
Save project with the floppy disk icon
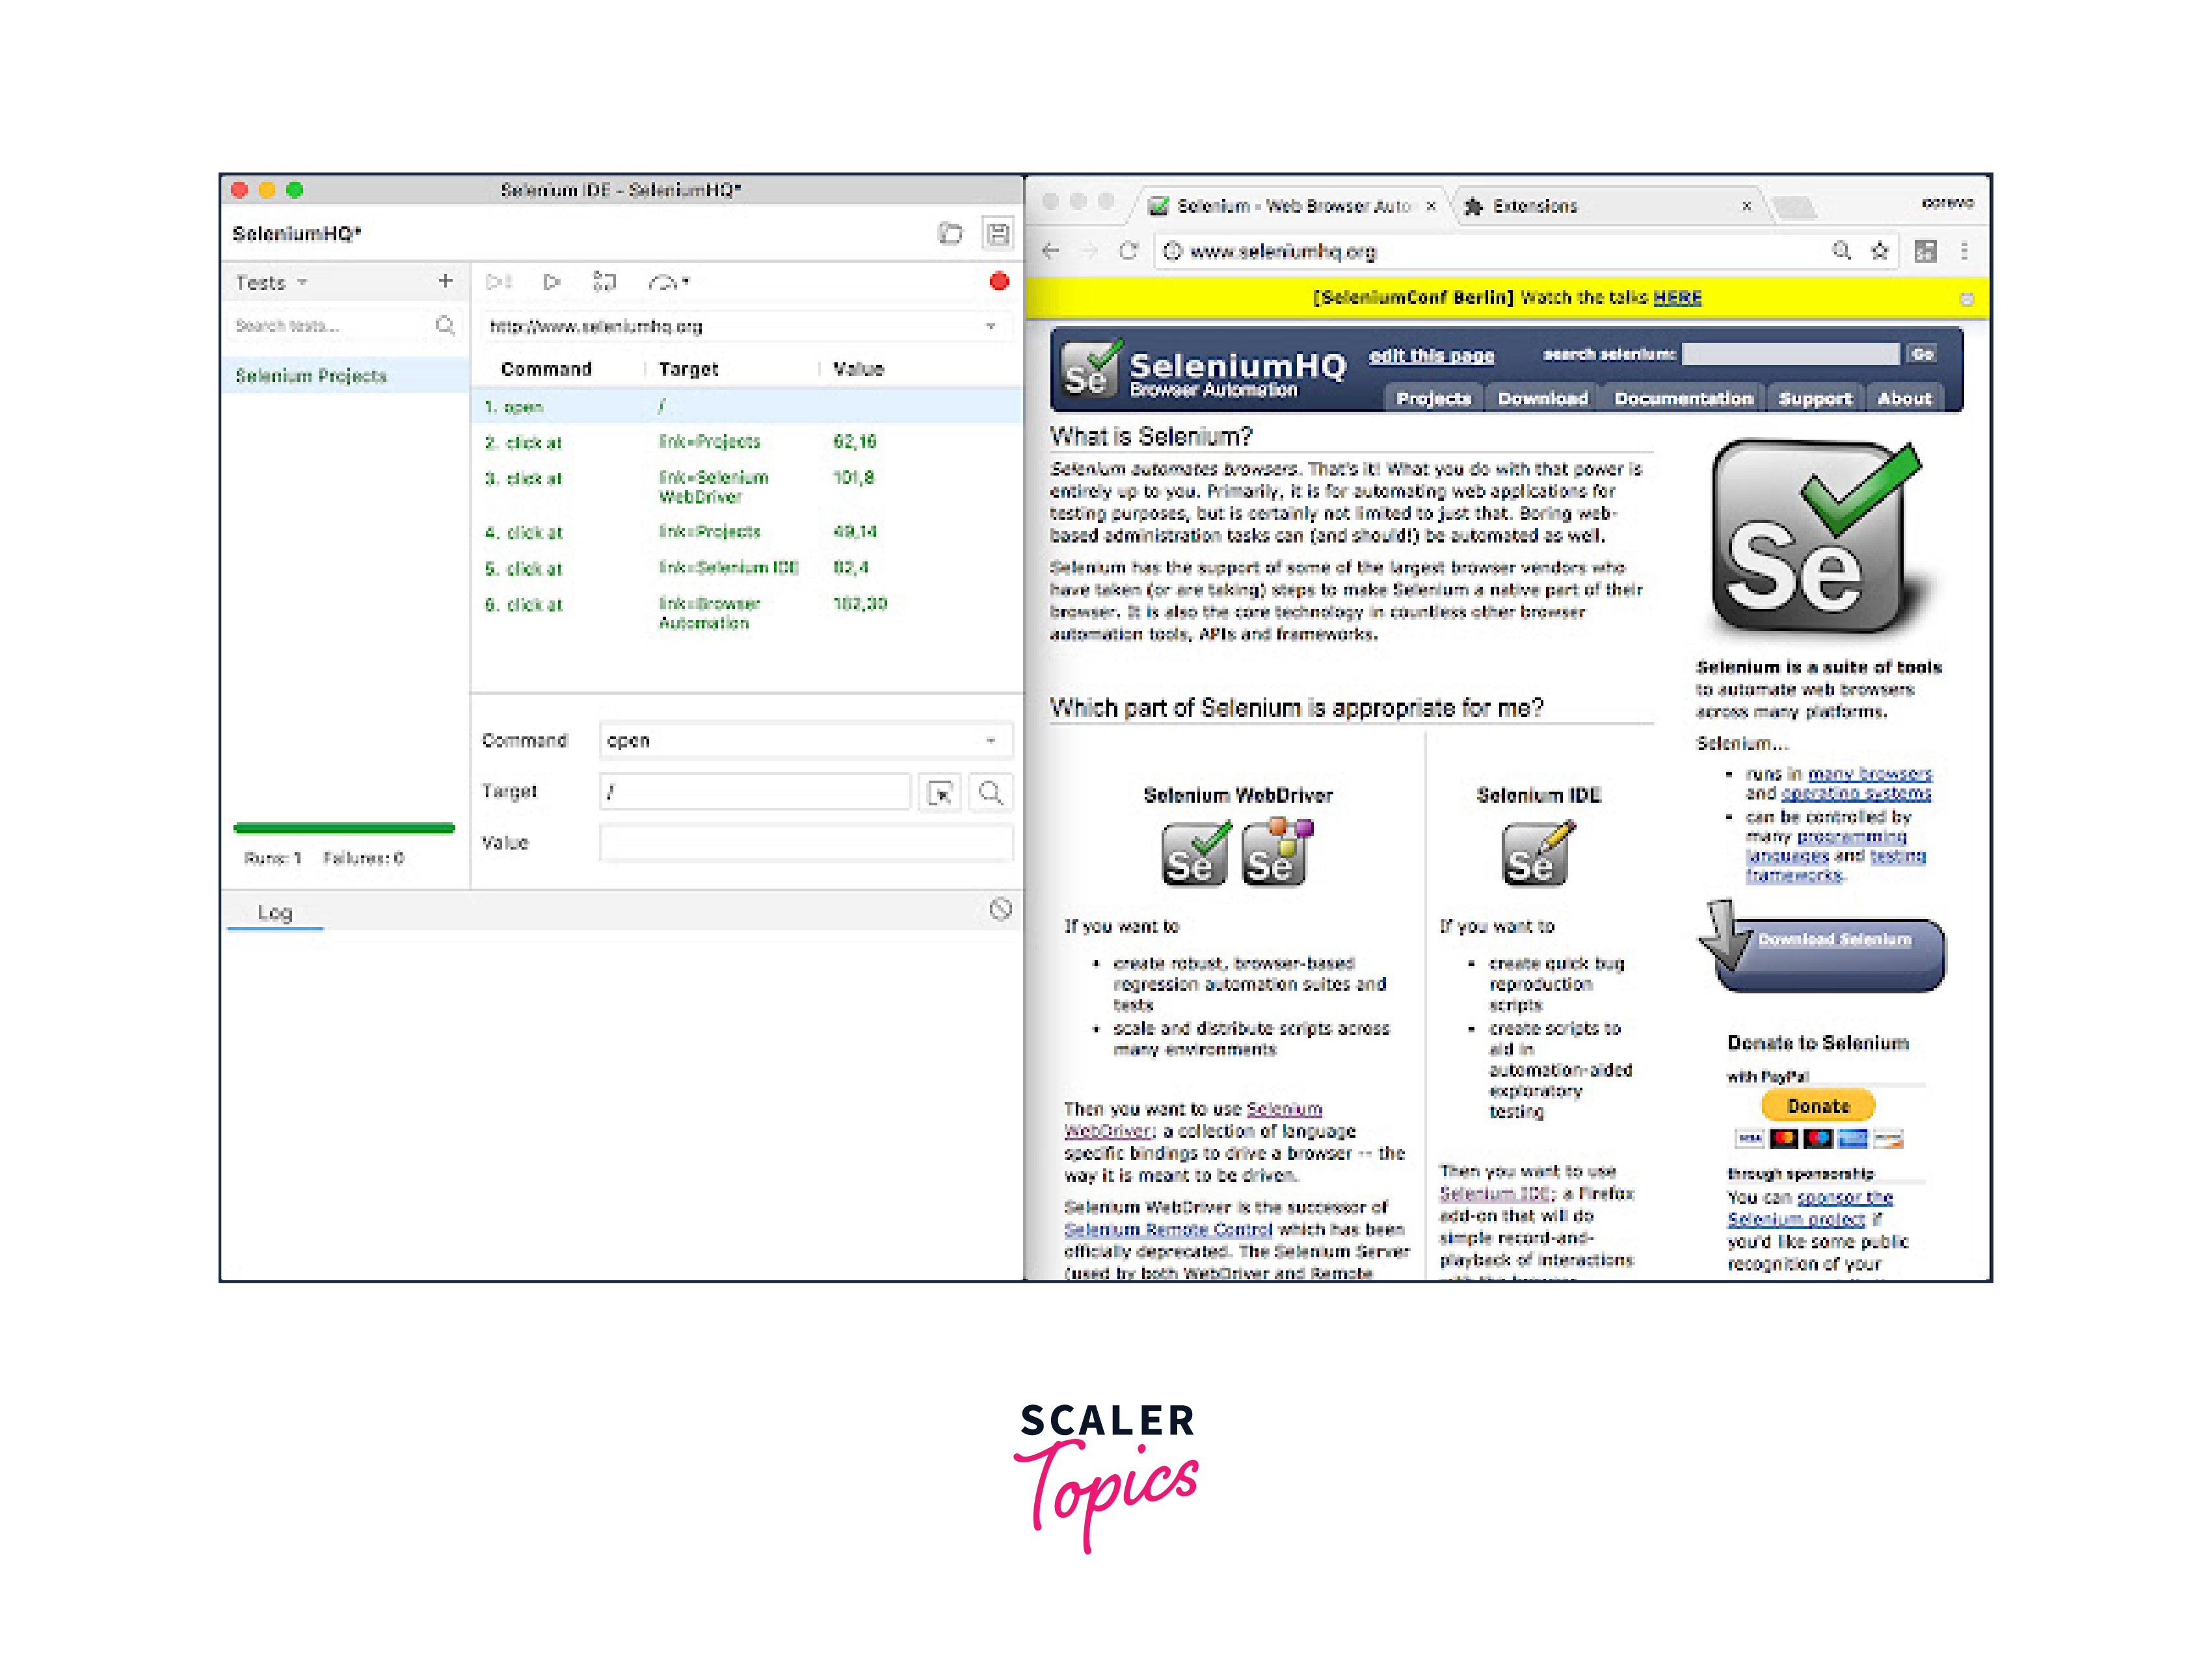[997, 234]
